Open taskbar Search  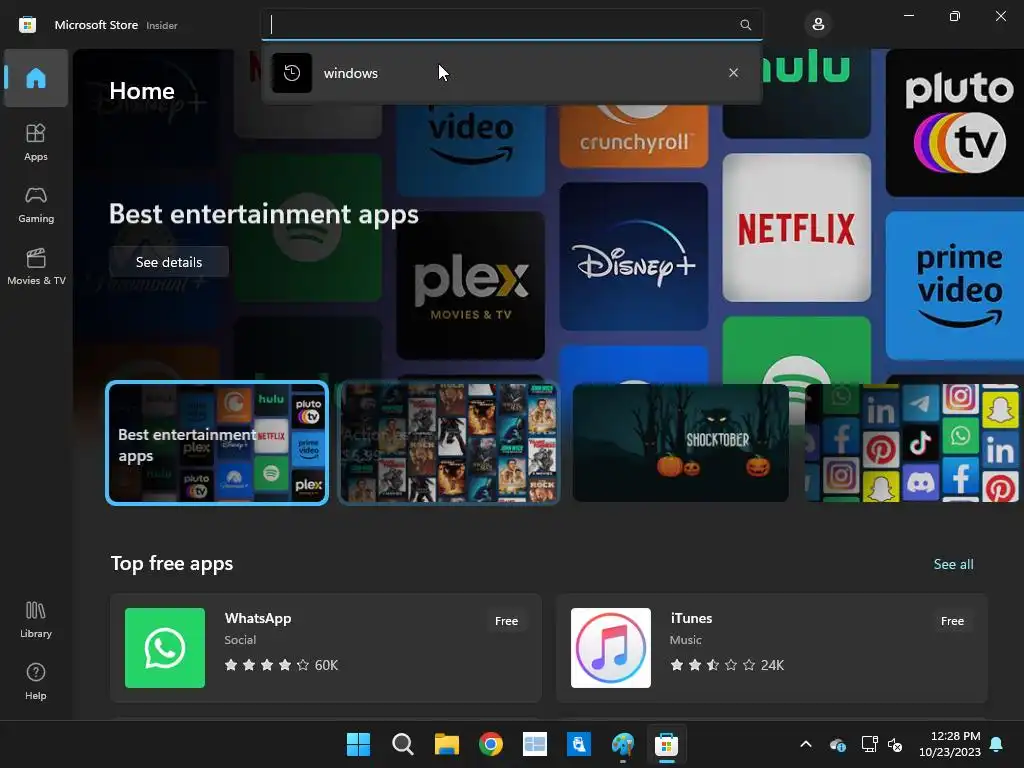click(402, 744)
